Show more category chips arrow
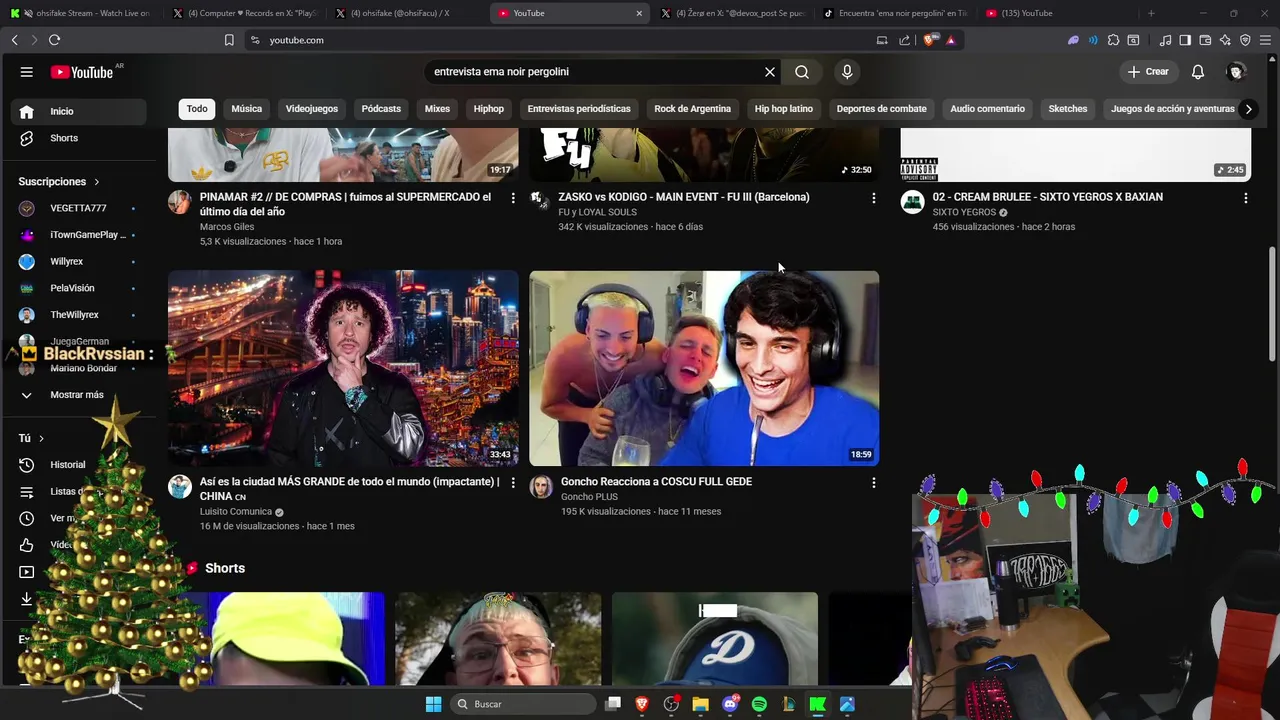This screenshot has width=1280, height=720. tap(1248, 109)
